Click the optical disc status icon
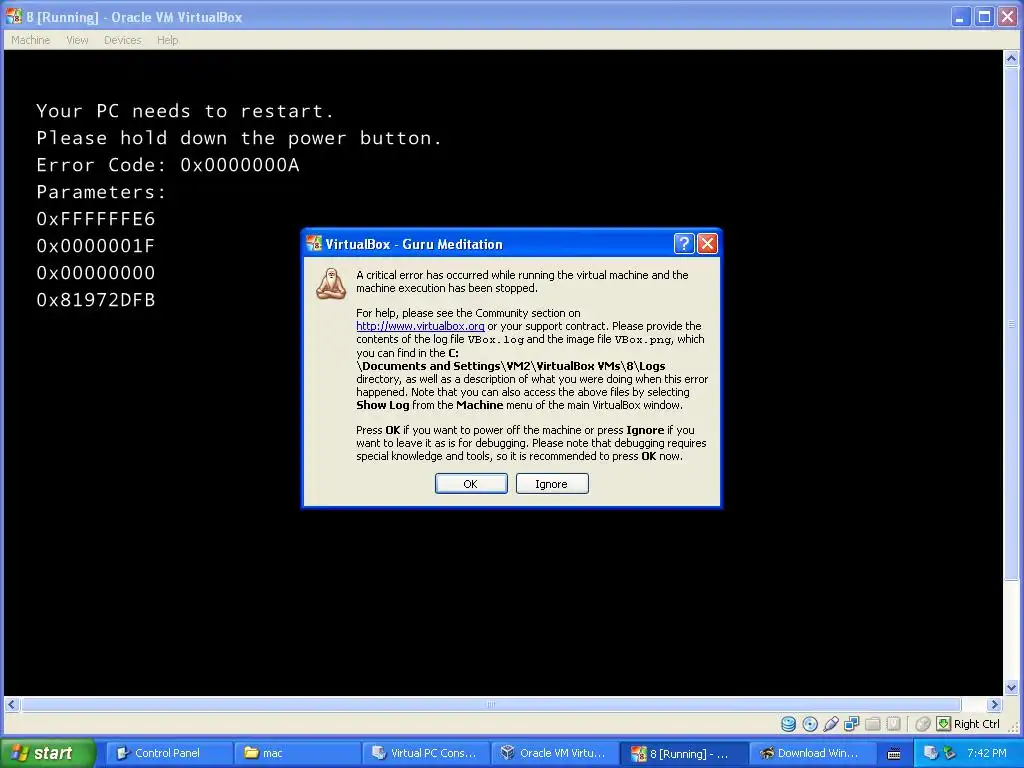 (x=810, y=724)
